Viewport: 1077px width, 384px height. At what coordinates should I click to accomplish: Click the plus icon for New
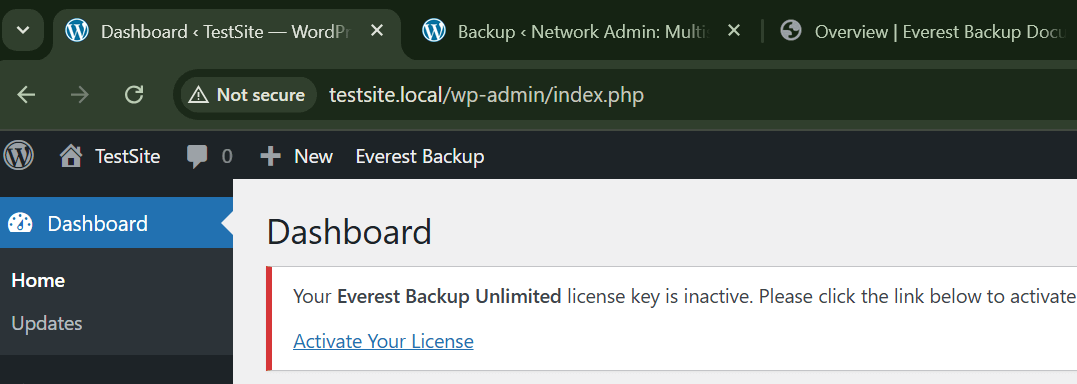pos(271,157)
